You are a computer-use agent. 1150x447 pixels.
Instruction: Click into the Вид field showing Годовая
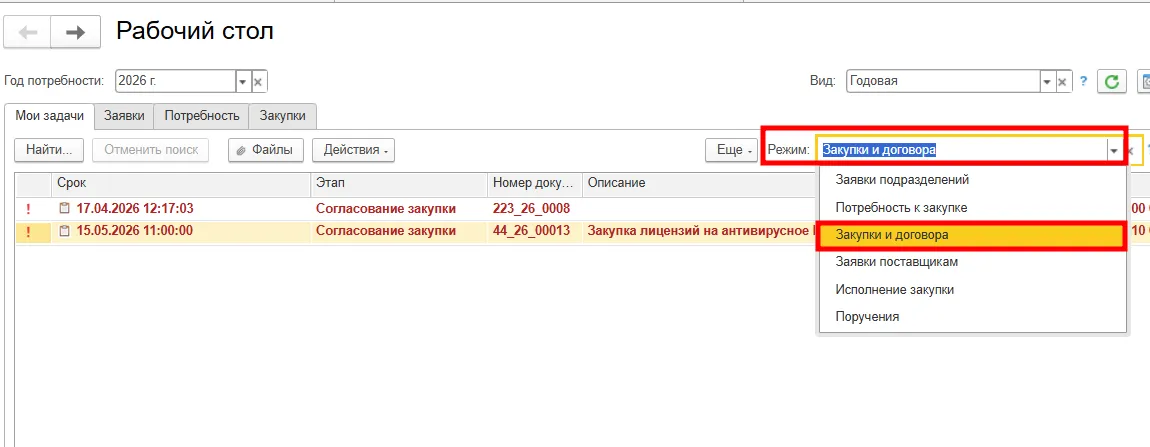tap(943, 81)
